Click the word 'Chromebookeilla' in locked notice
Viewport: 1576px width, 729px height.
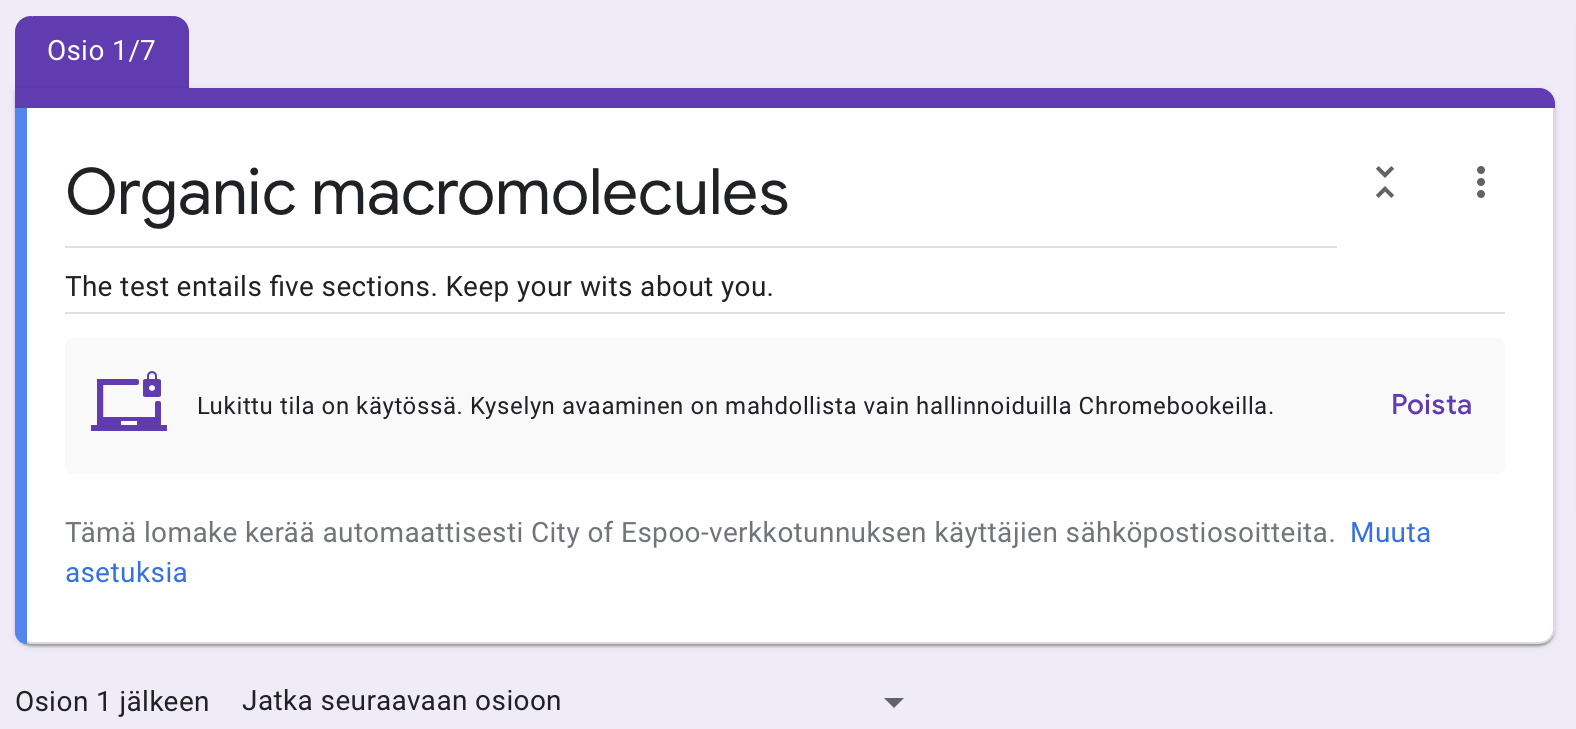click(1174, 406)
